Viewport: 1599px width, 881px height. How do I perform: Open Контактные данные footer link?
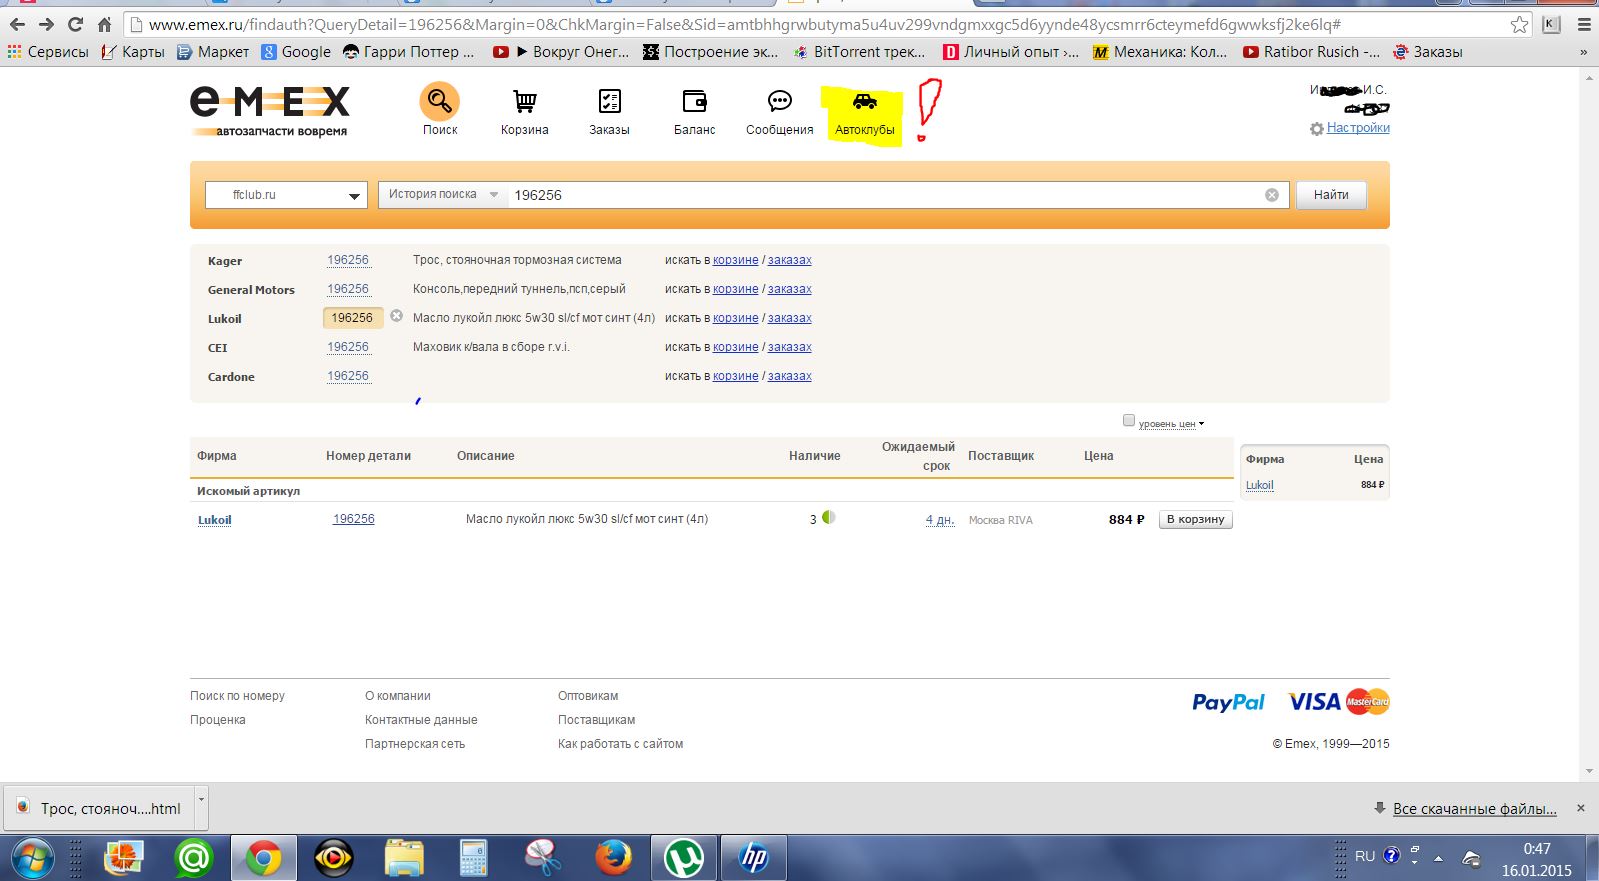point(421,720)
